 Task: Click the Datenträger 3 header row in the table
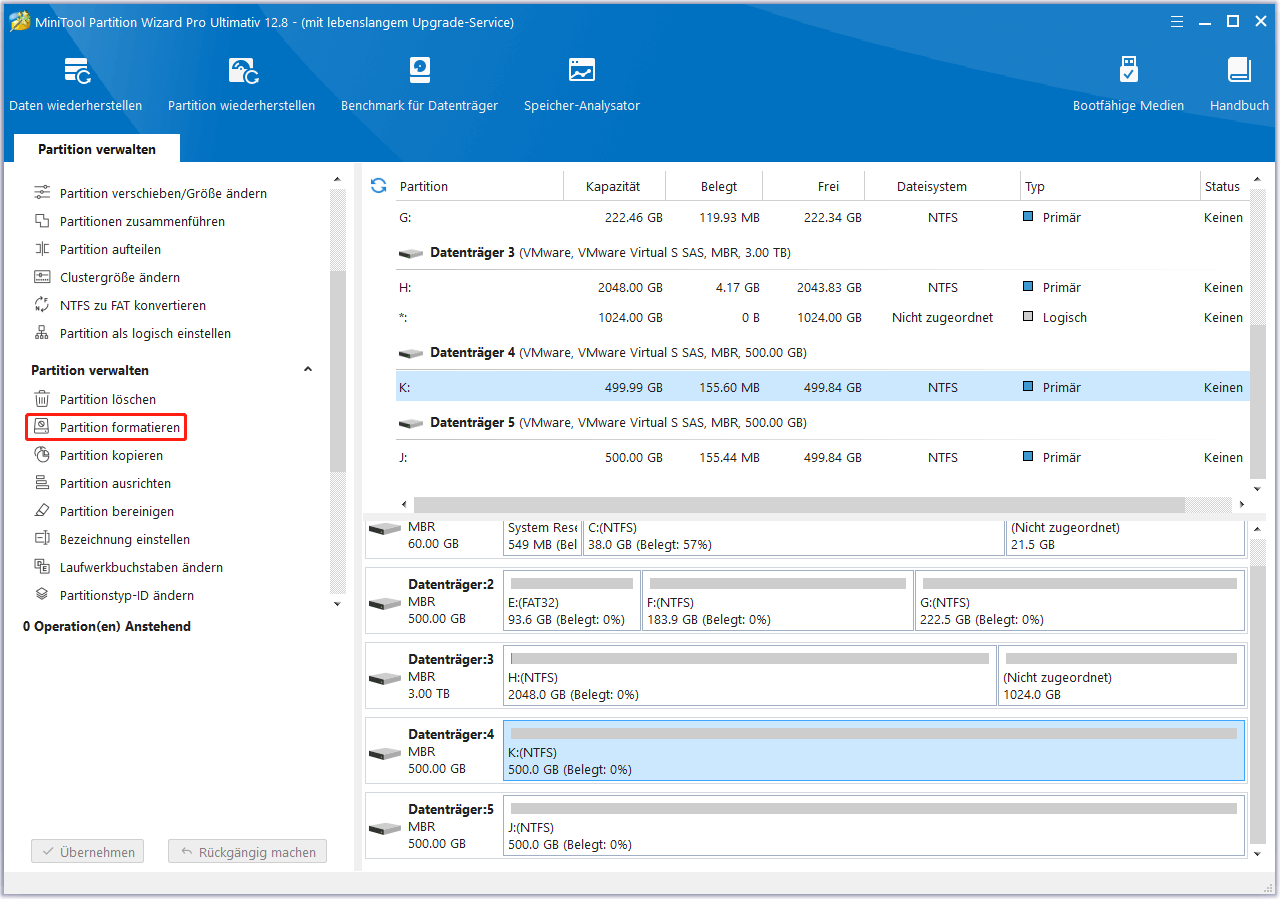click(822, 252)
